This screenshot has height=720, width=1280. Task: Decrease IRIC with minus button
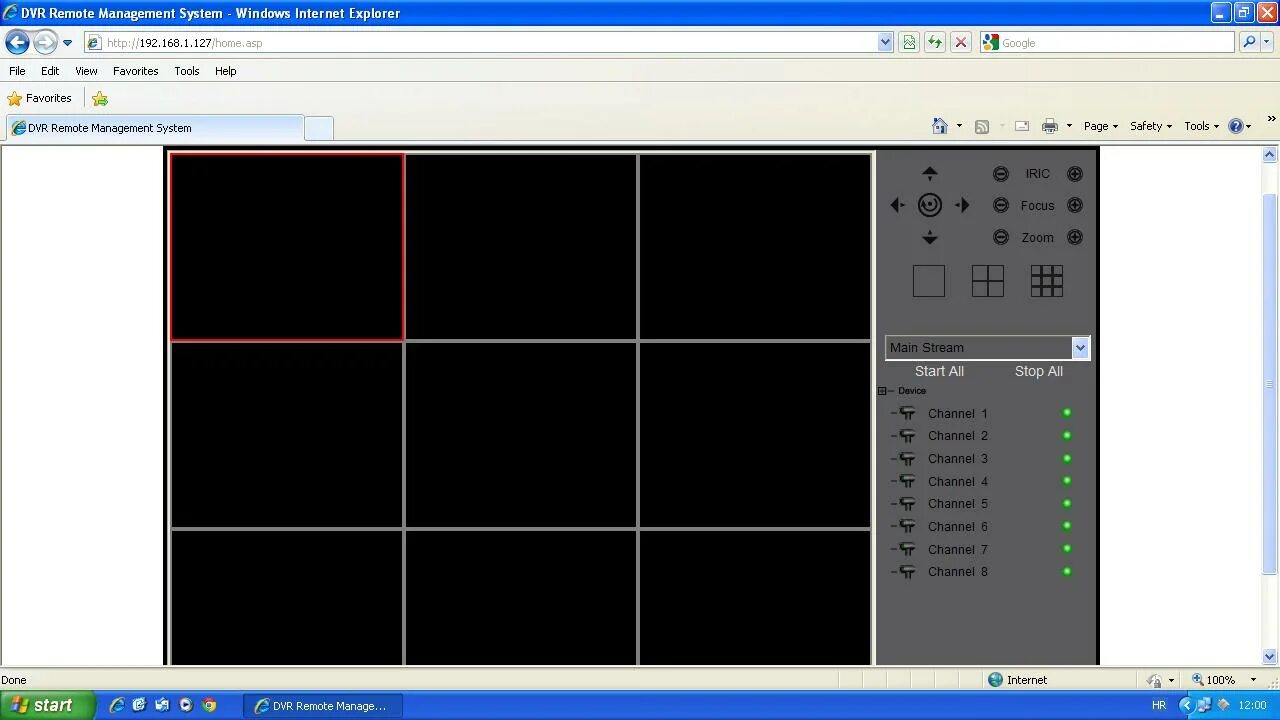point(1000,174)
